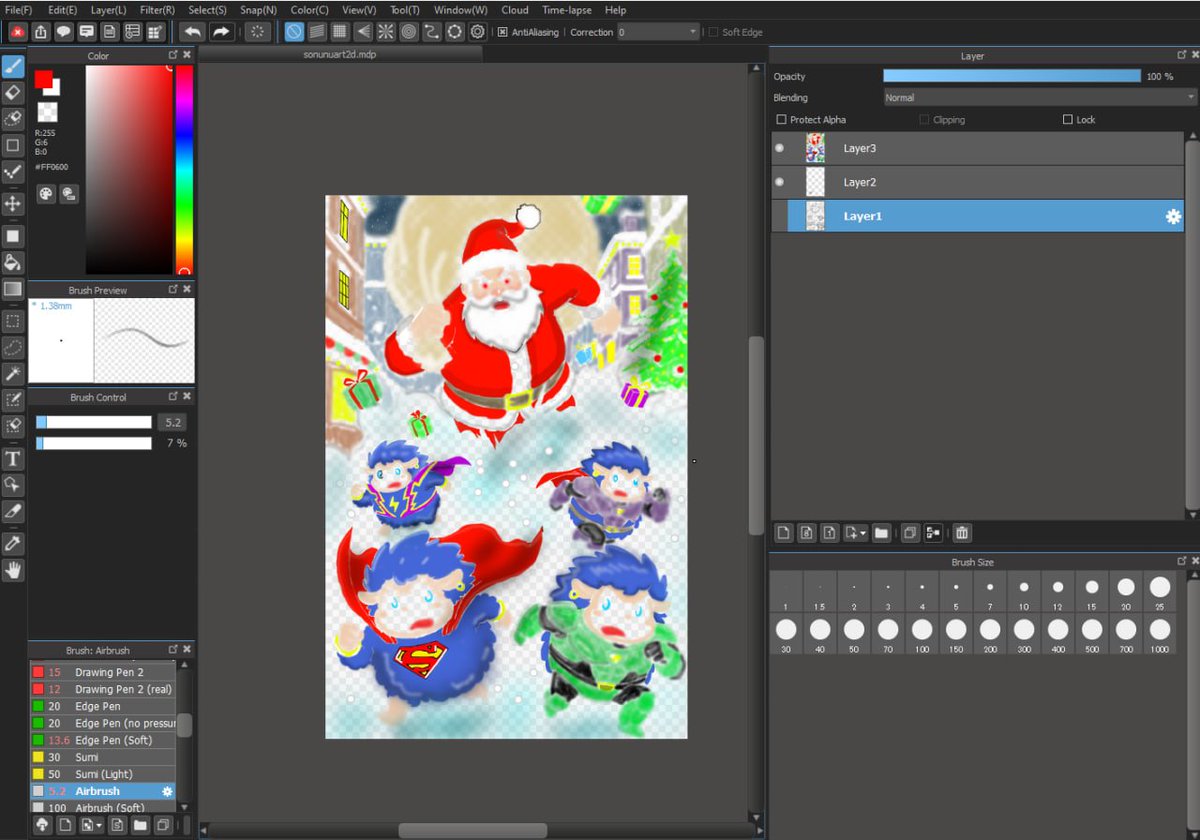Screen dimensions: 1200x840
Task: Select the Text tool
Action: (13, 459)
